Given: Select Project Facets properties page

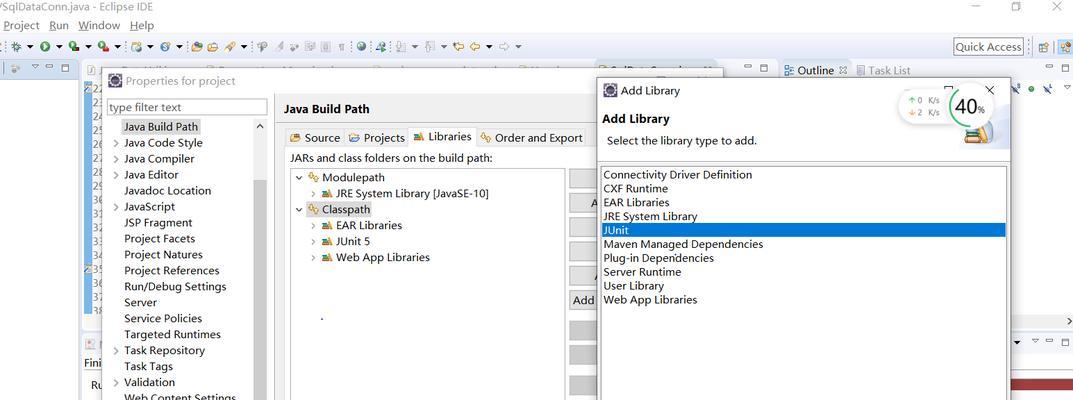Looking at the screenshot, I should [159, 239].
